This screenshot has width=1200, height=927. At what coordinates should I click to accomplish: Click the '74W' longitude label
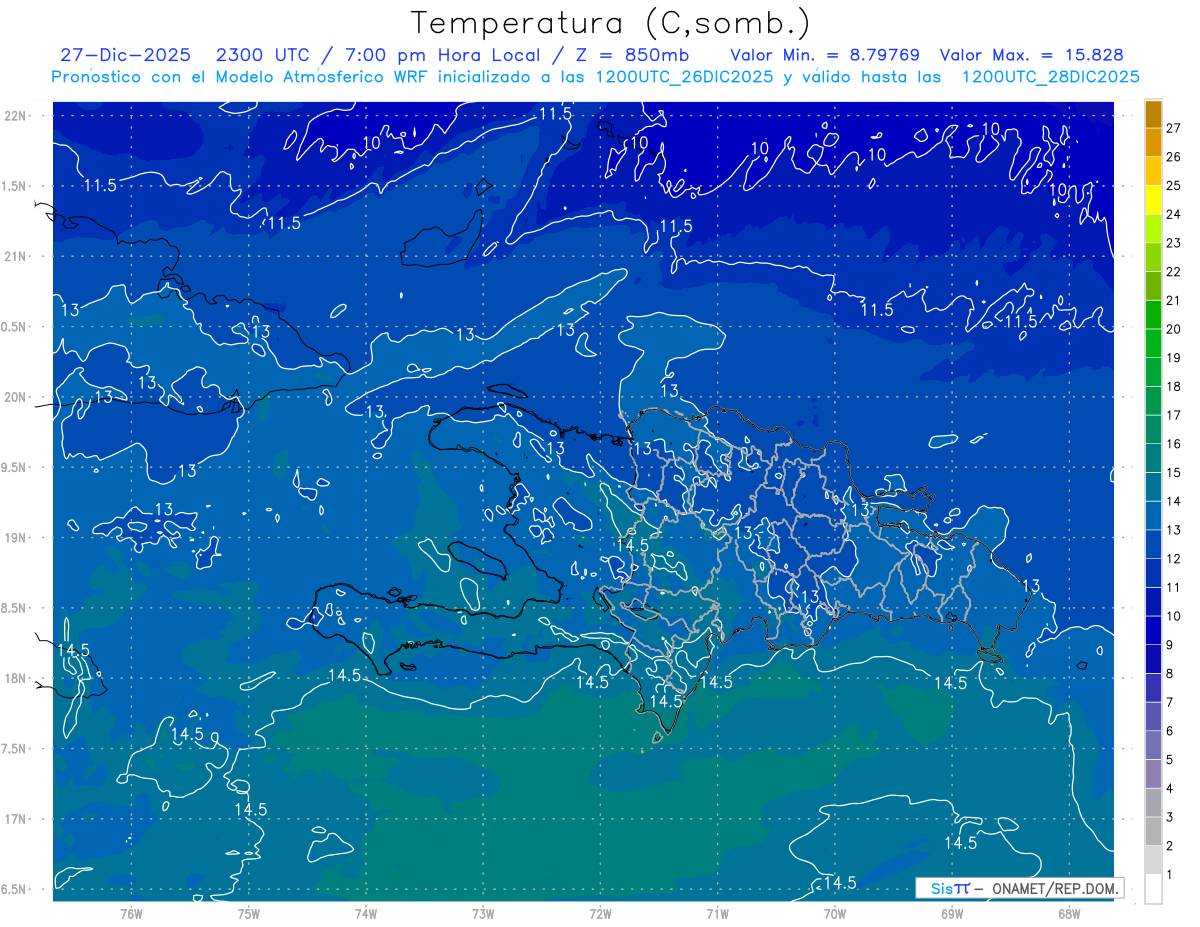tap(366, 913)
